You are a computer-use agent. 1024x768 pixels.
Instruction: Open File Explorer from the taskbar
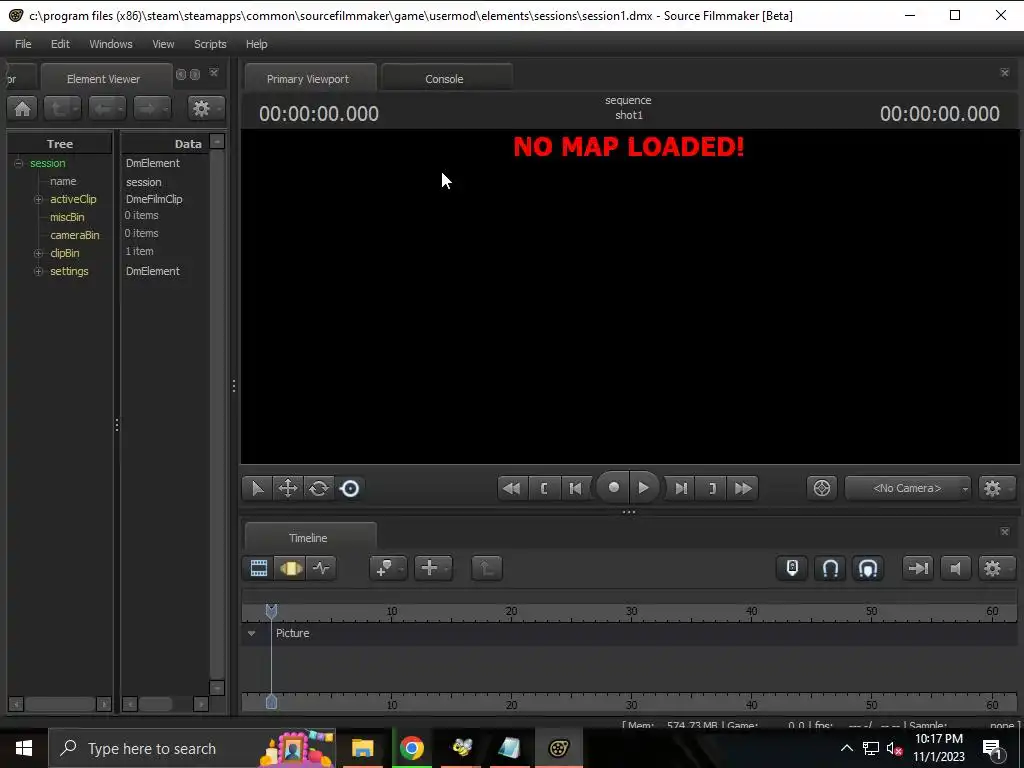362,748
